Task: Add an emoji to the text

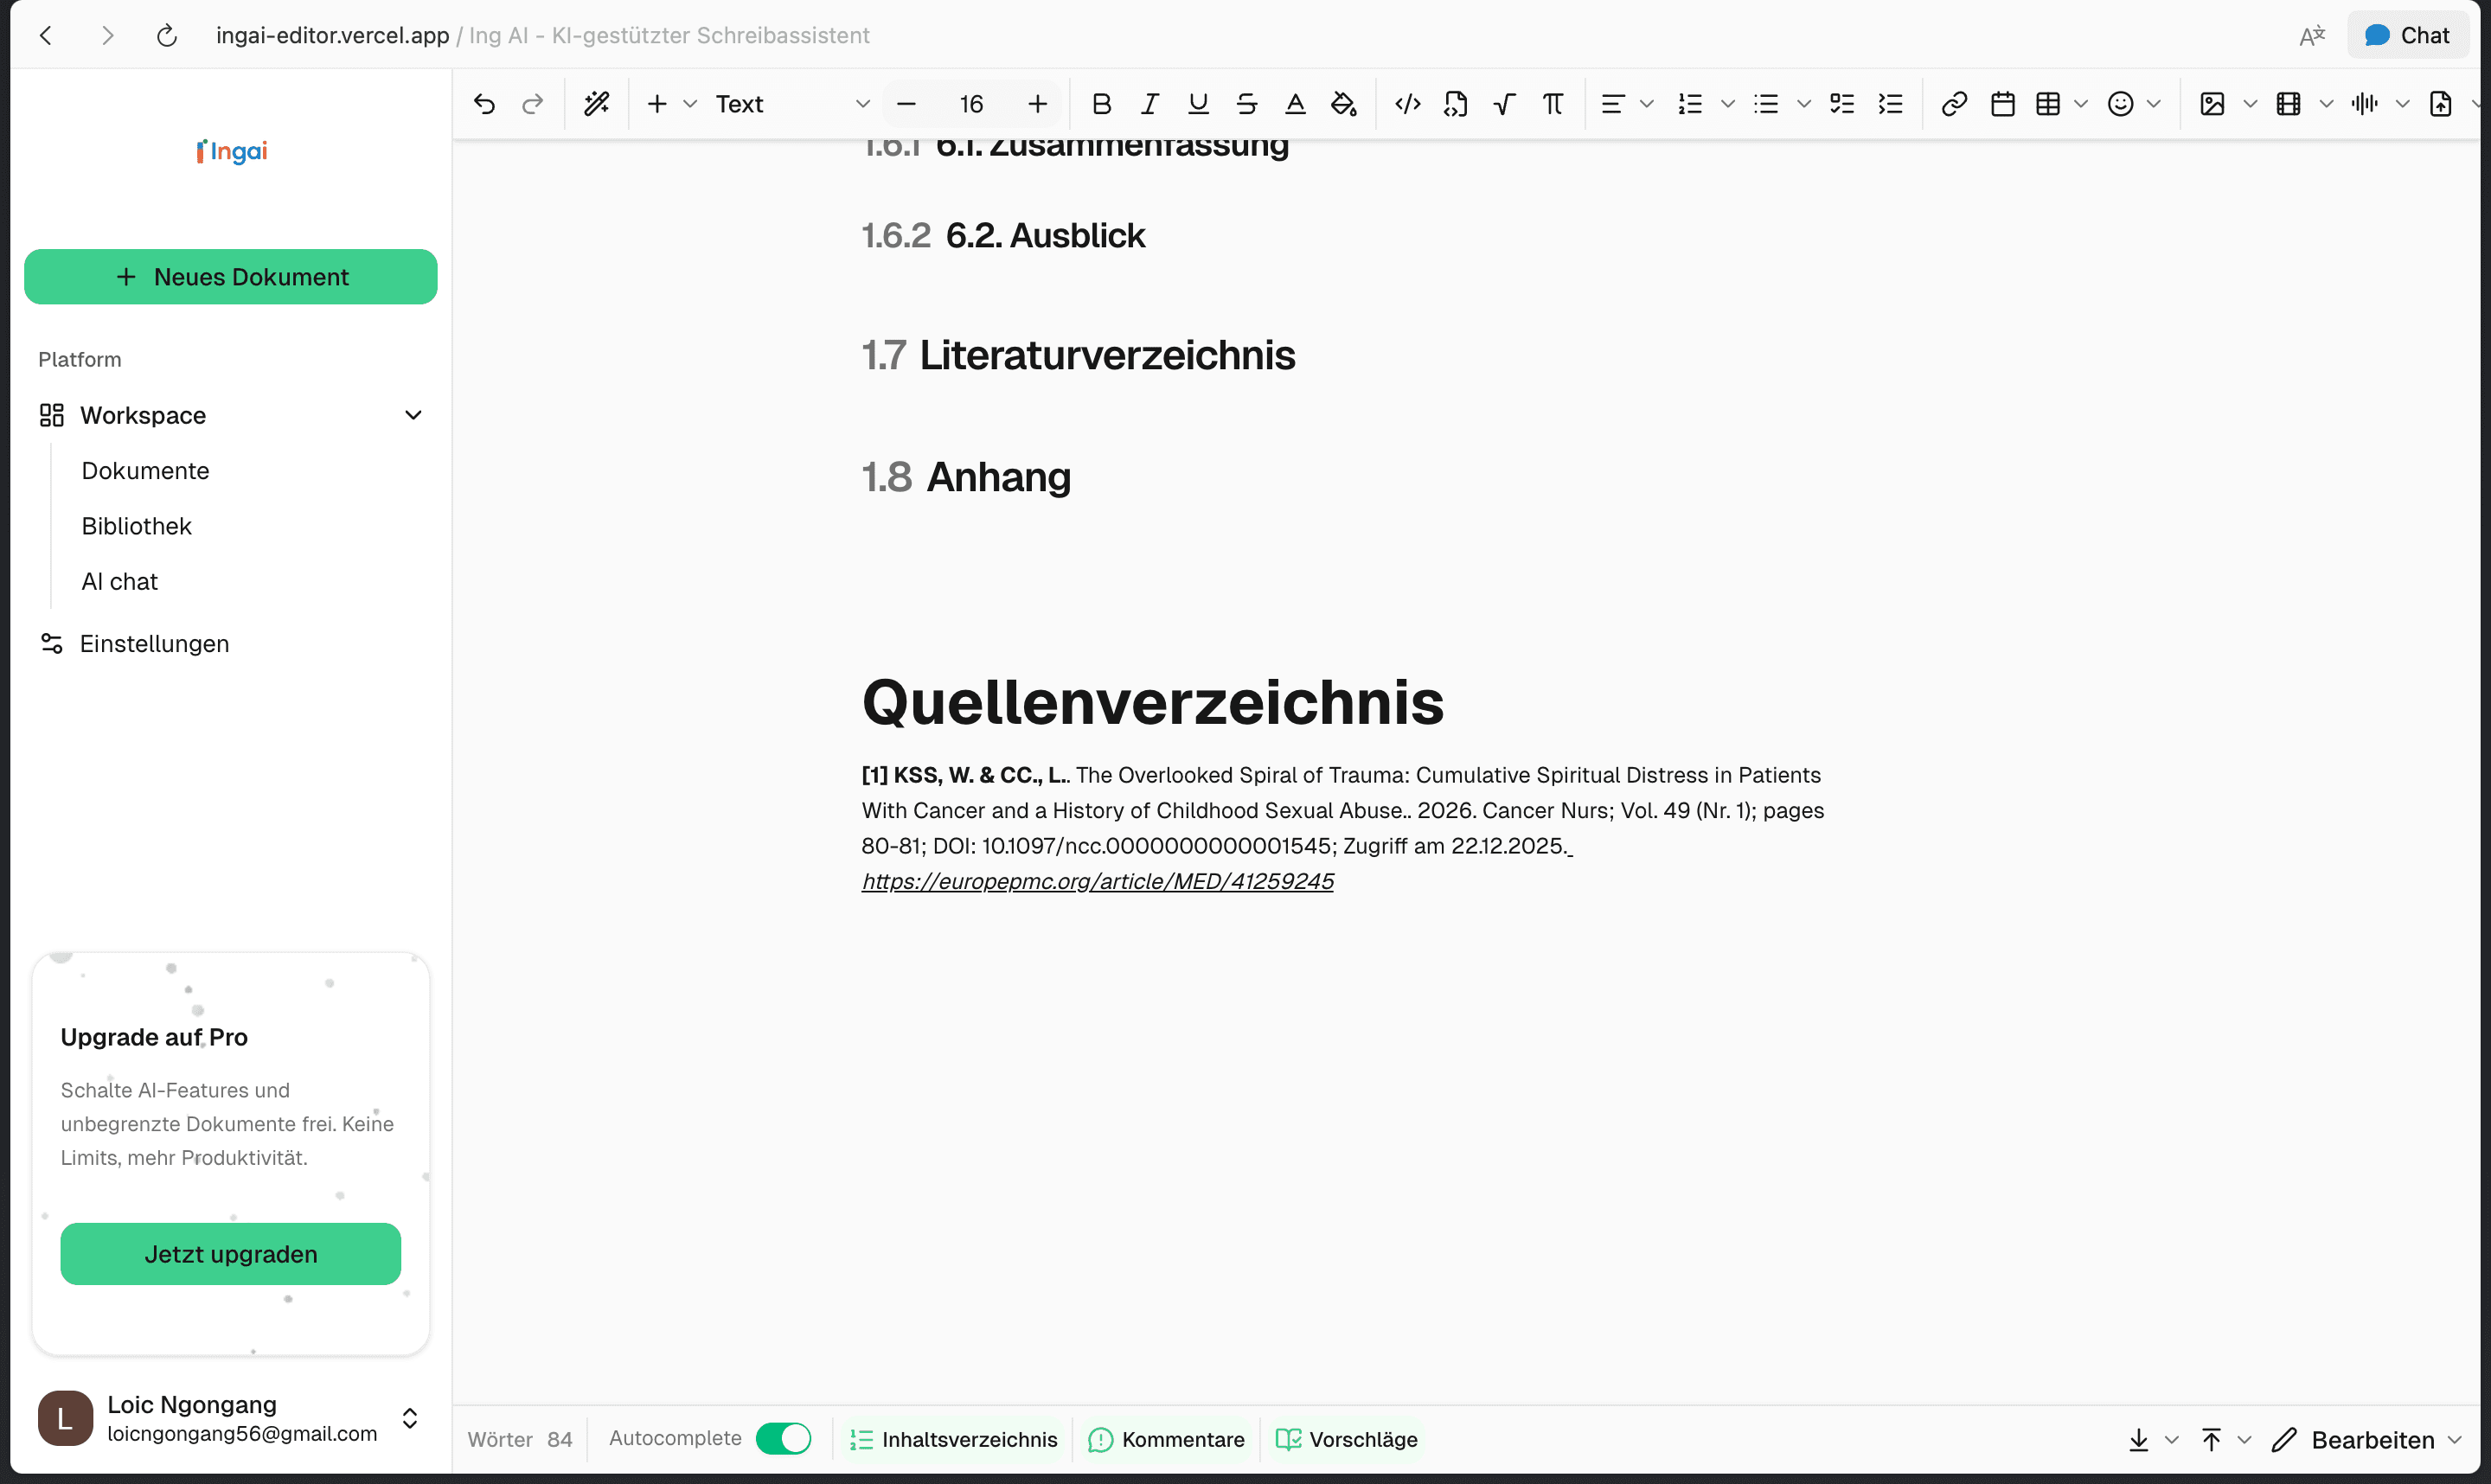Action: [x=2122, y=103]
